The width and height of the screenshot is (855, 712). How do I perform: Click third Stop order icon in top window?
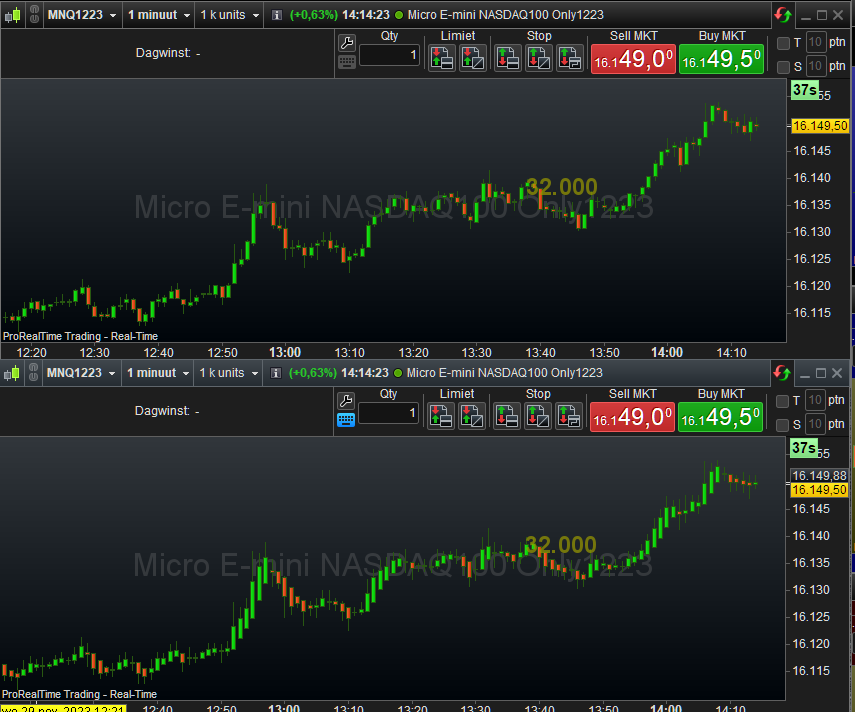[570, 58]
